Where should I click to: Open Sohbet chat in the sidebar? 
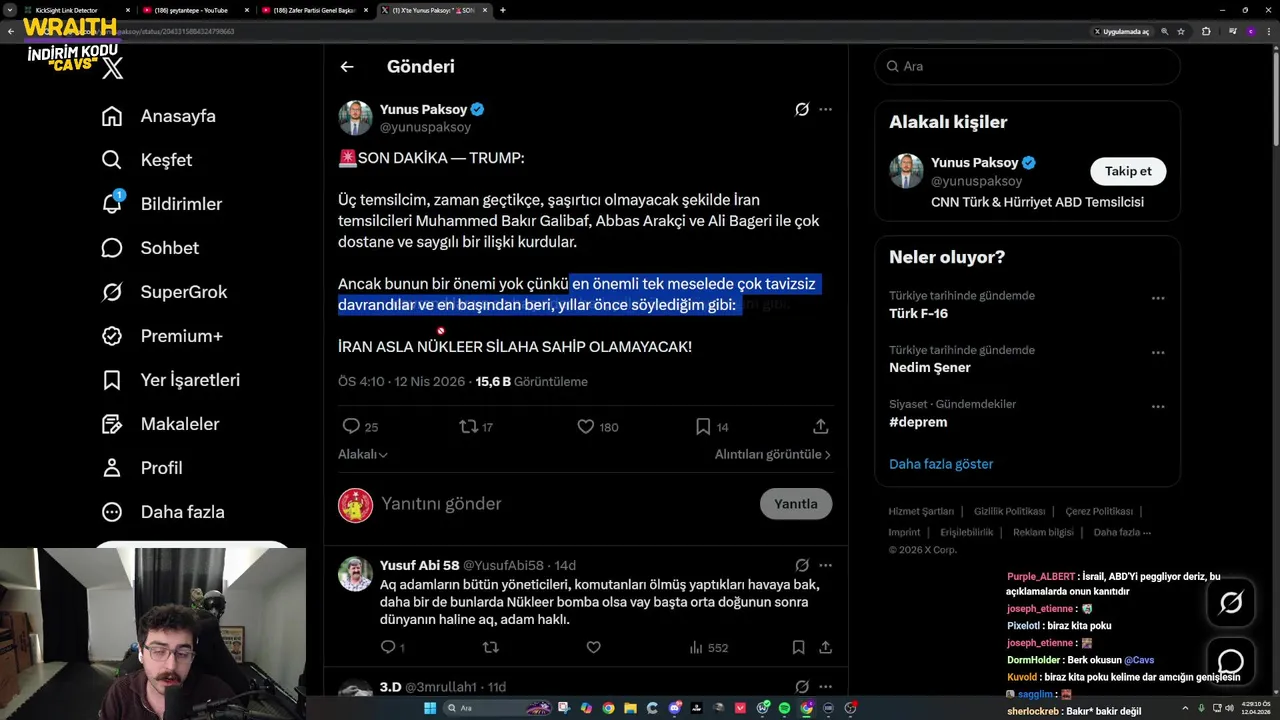(x=150, y=248)
